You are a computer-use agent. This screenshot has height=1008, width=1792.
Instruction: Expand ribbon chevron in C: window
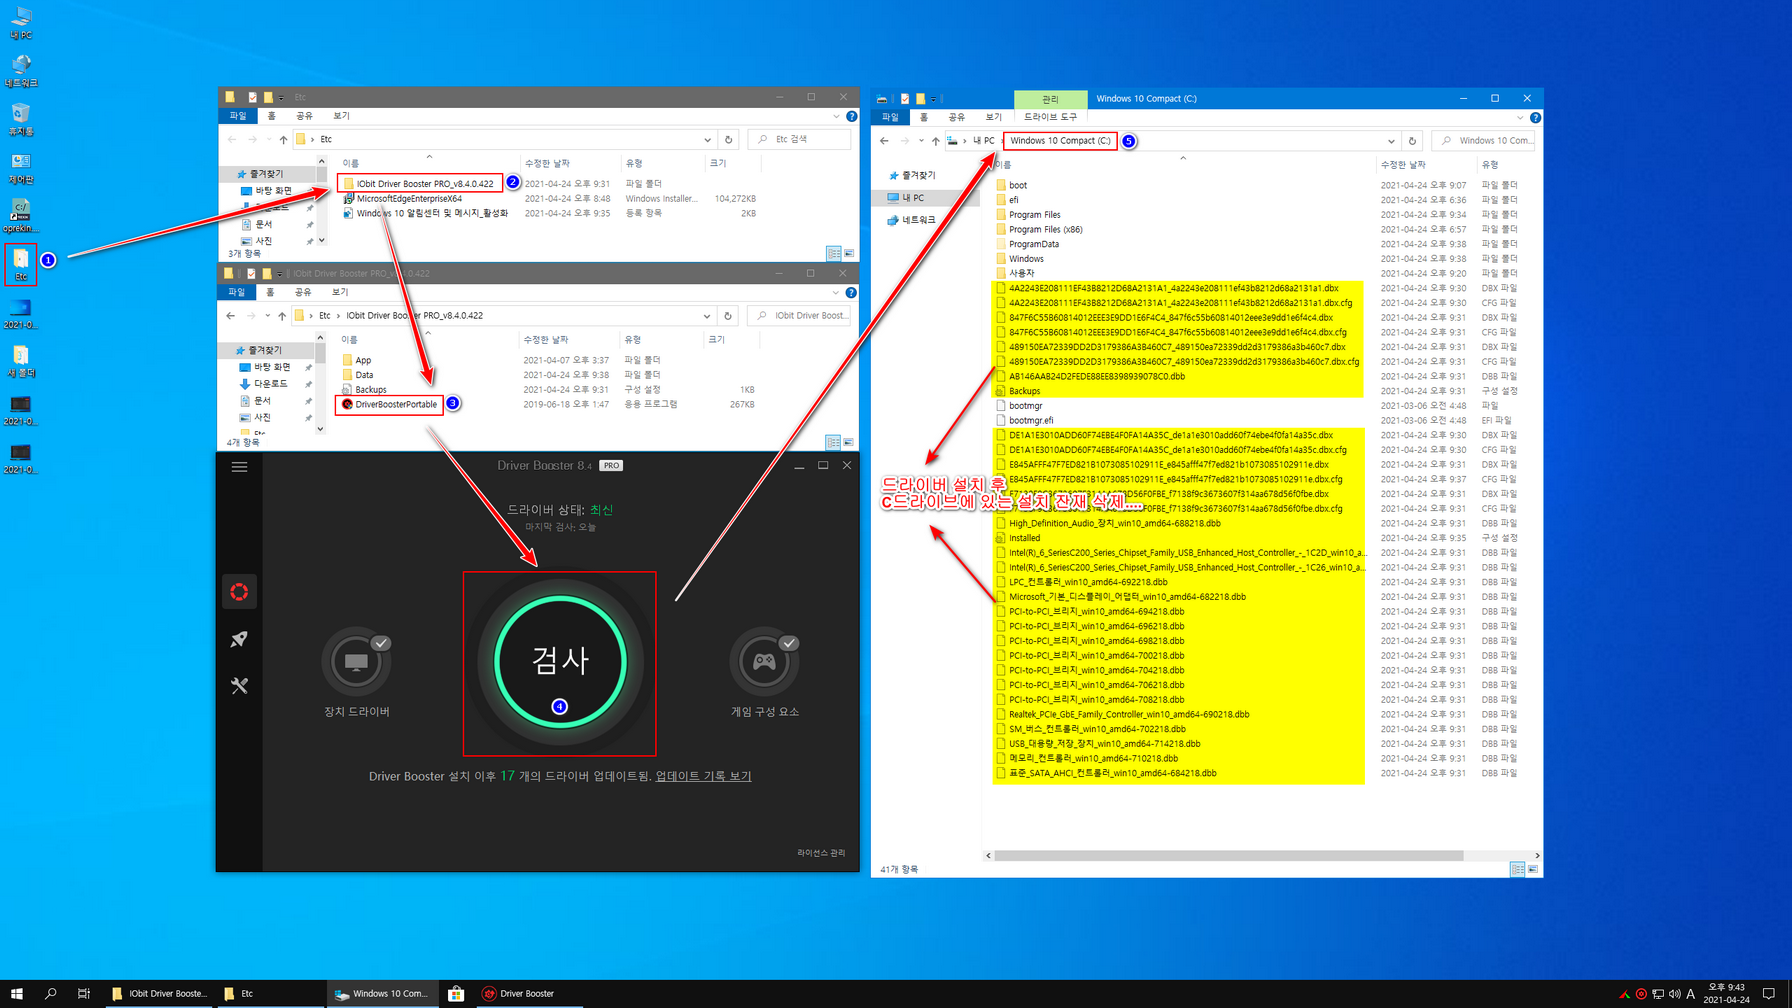point(1521,117)
